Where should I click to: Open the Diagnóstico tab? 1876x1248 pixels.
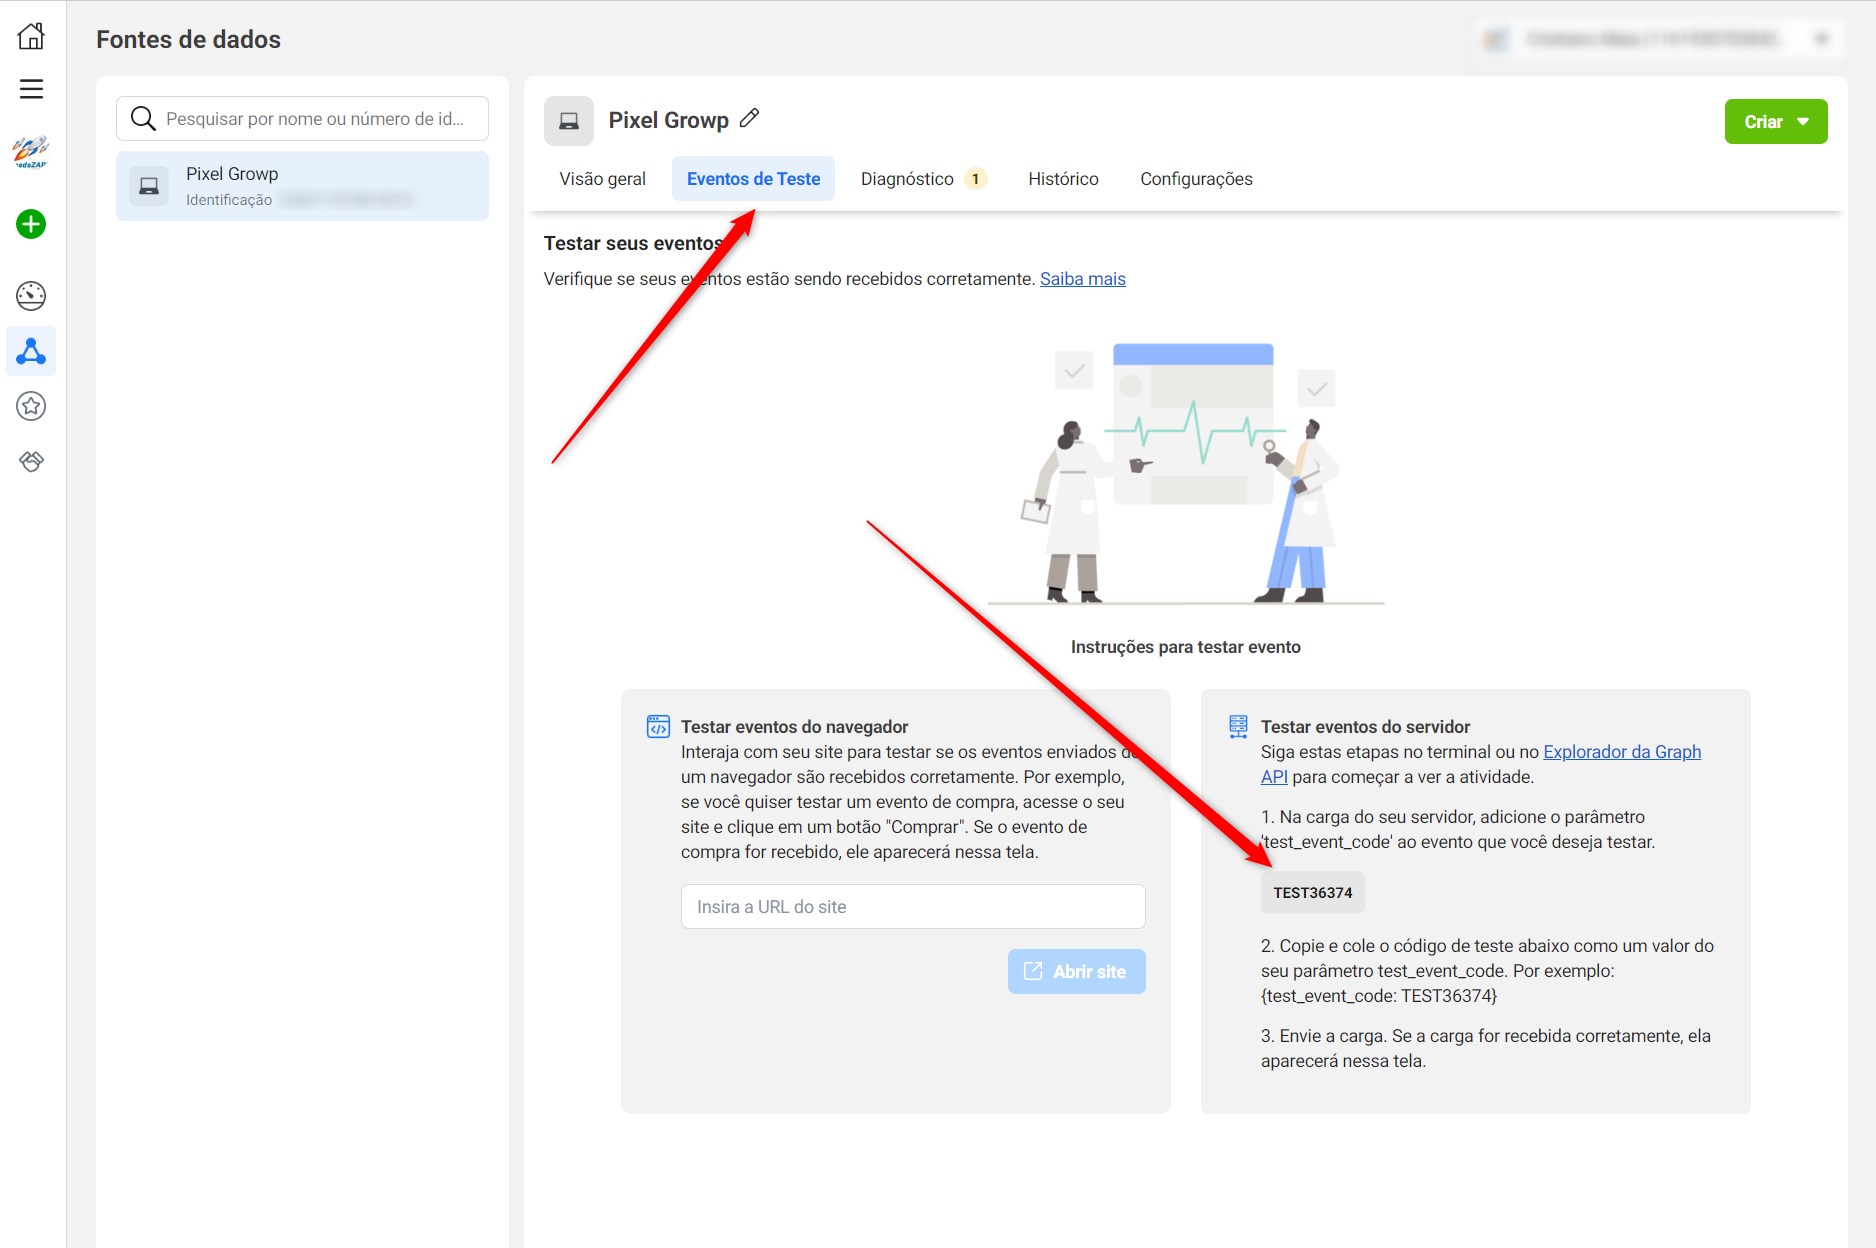click(x=907, y=179)
